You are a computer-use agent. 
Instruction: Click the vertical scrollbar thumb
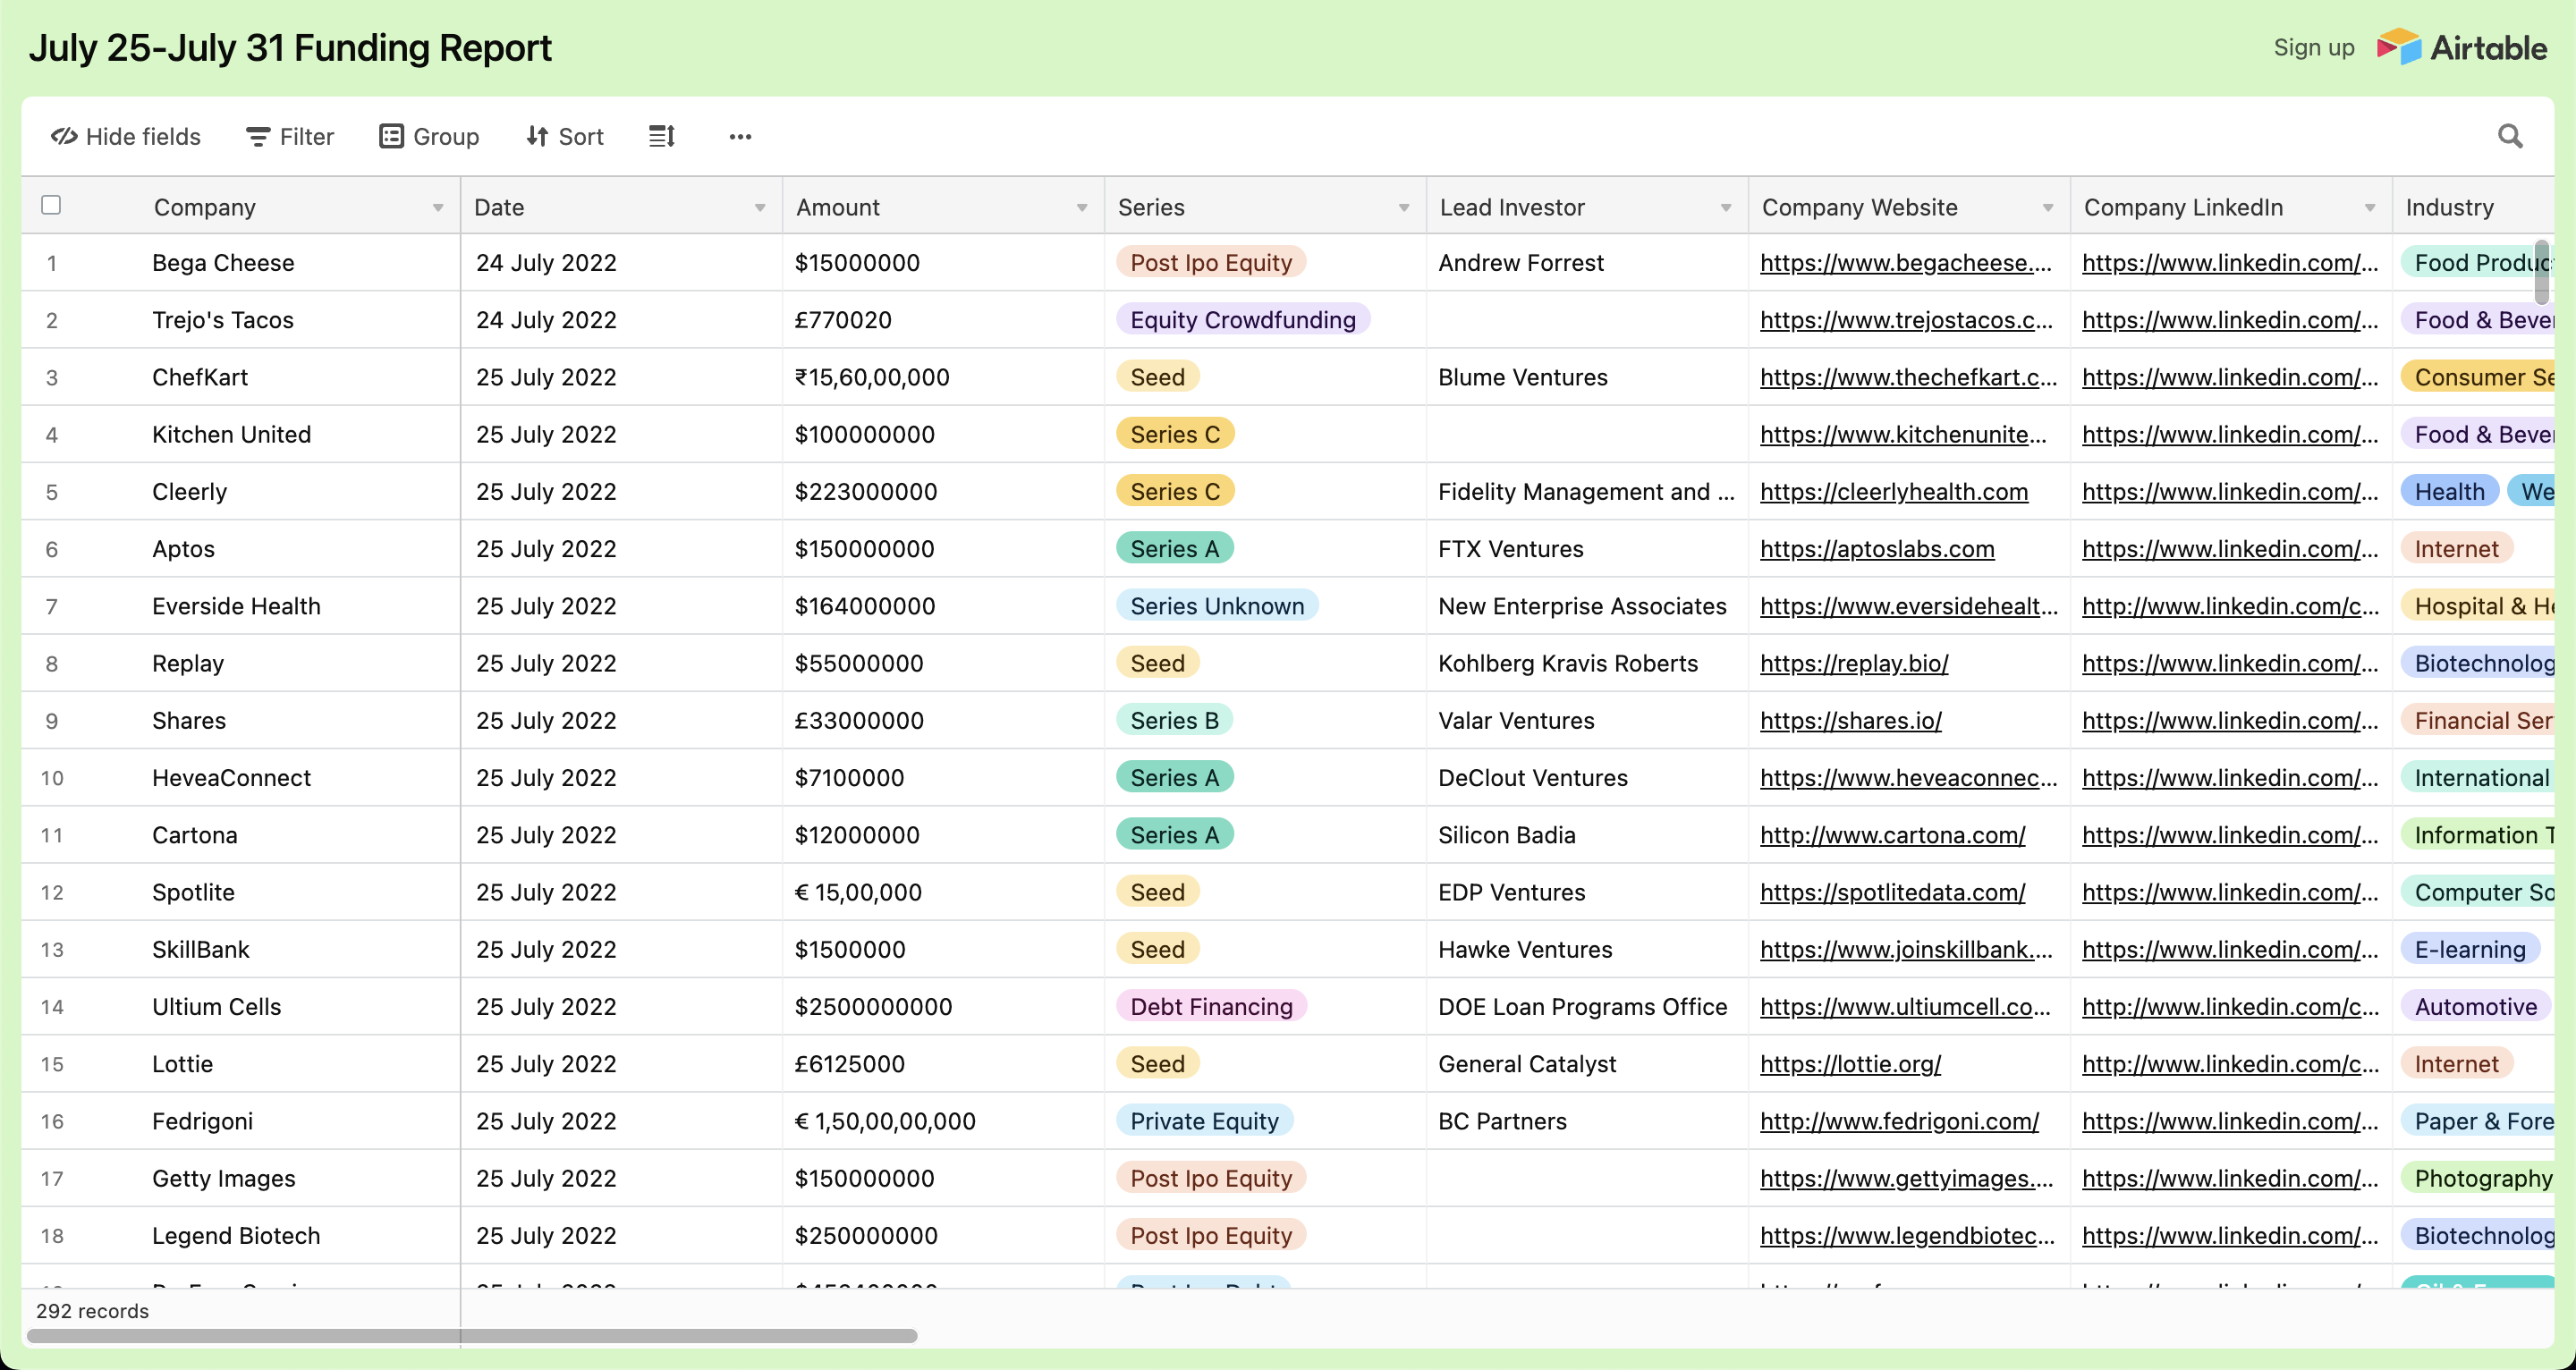(x=2542, y=271)
